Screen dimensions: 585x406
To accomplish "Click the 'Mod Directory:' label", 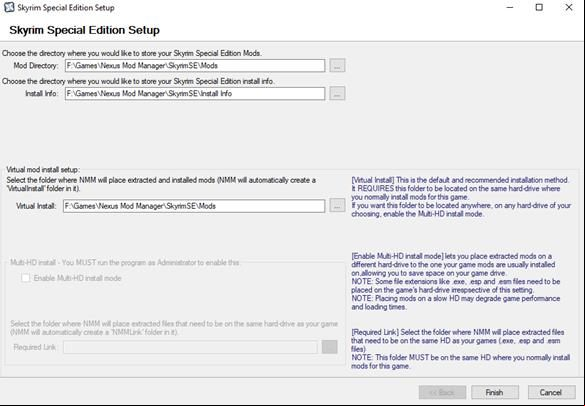I will [x=36, y=66].
